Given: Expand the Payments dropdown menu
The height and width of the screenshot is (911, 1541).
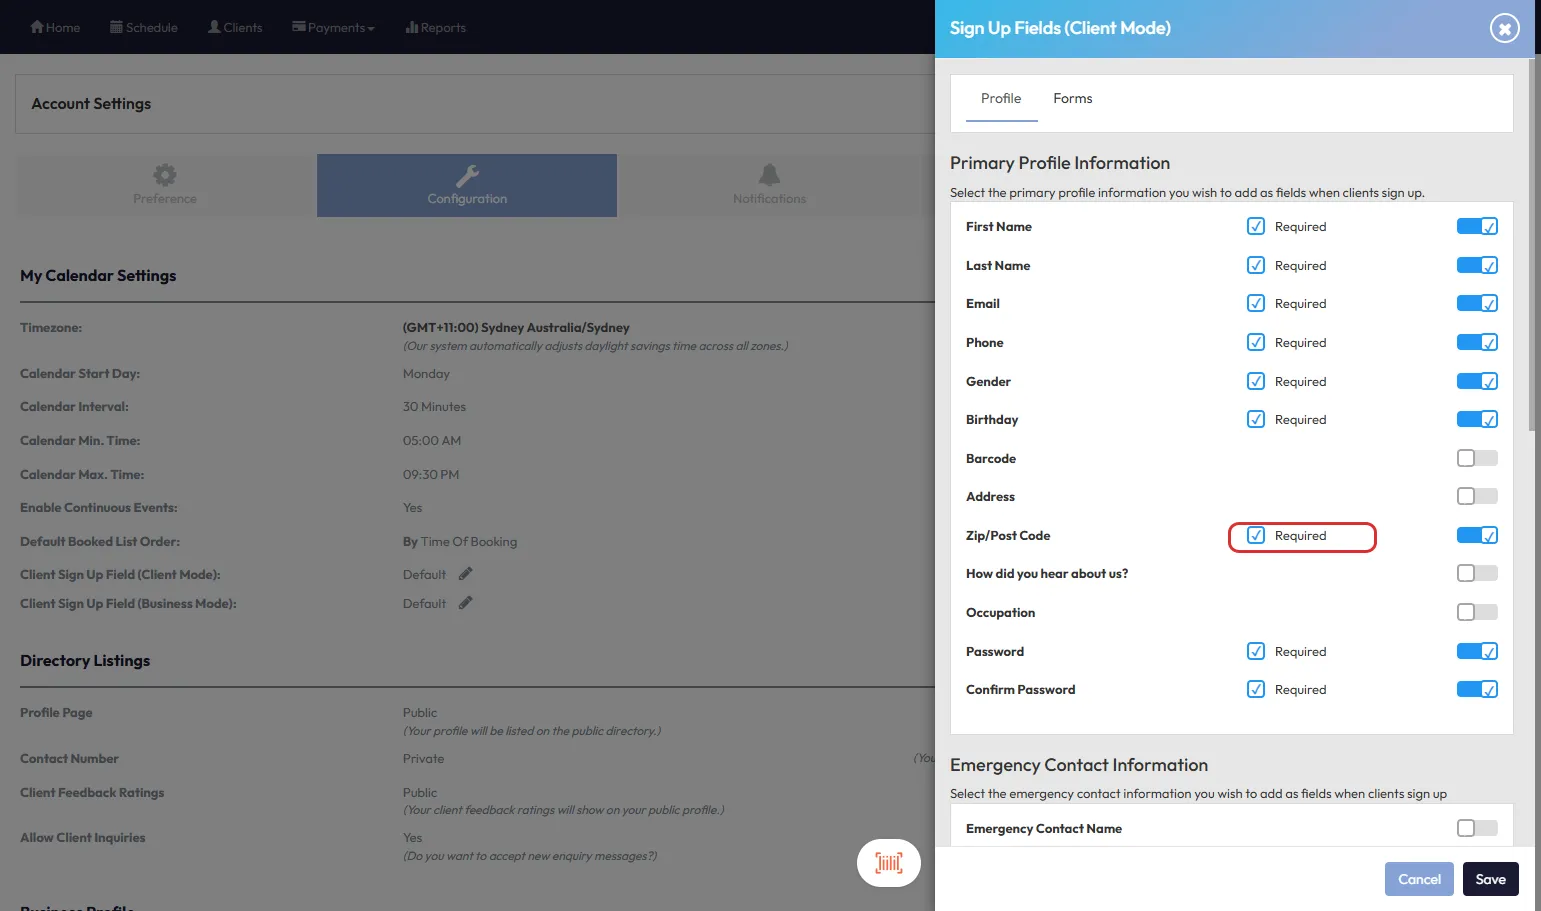Looking at the screenshot, I should tap(333, 28).
